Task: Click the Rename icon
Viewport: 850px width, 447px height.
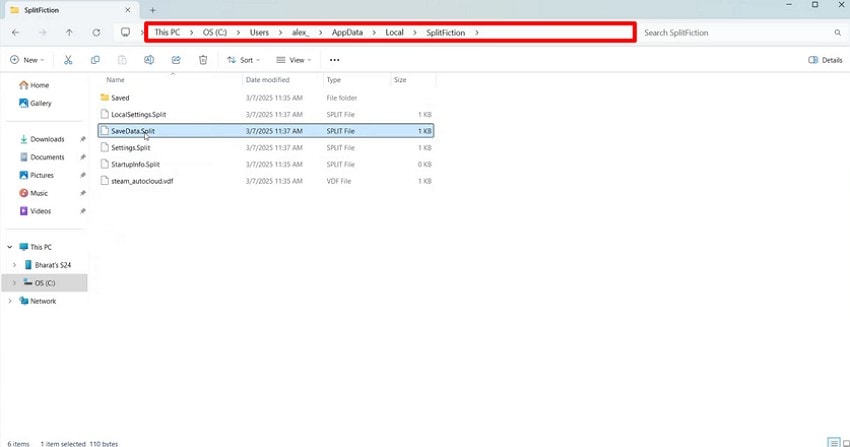Action: click(x=149, y=60)
